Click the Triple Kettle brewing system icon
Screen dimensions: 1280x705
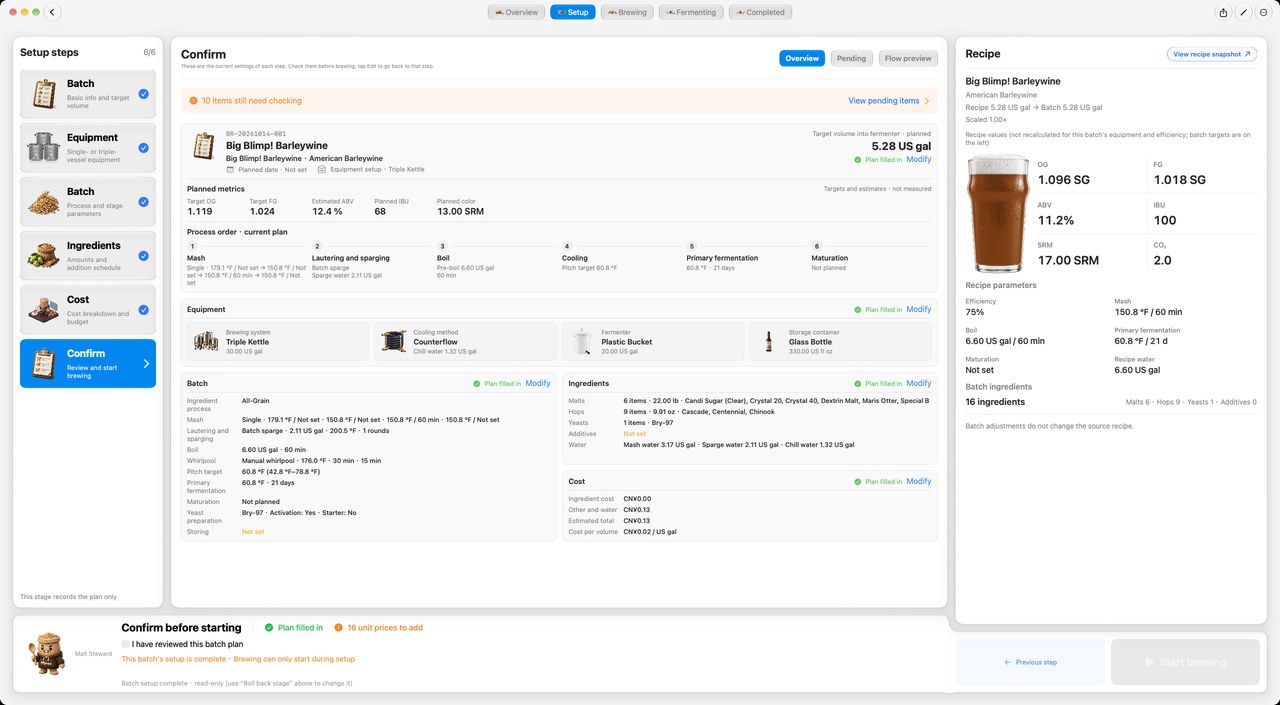[206, 341]
